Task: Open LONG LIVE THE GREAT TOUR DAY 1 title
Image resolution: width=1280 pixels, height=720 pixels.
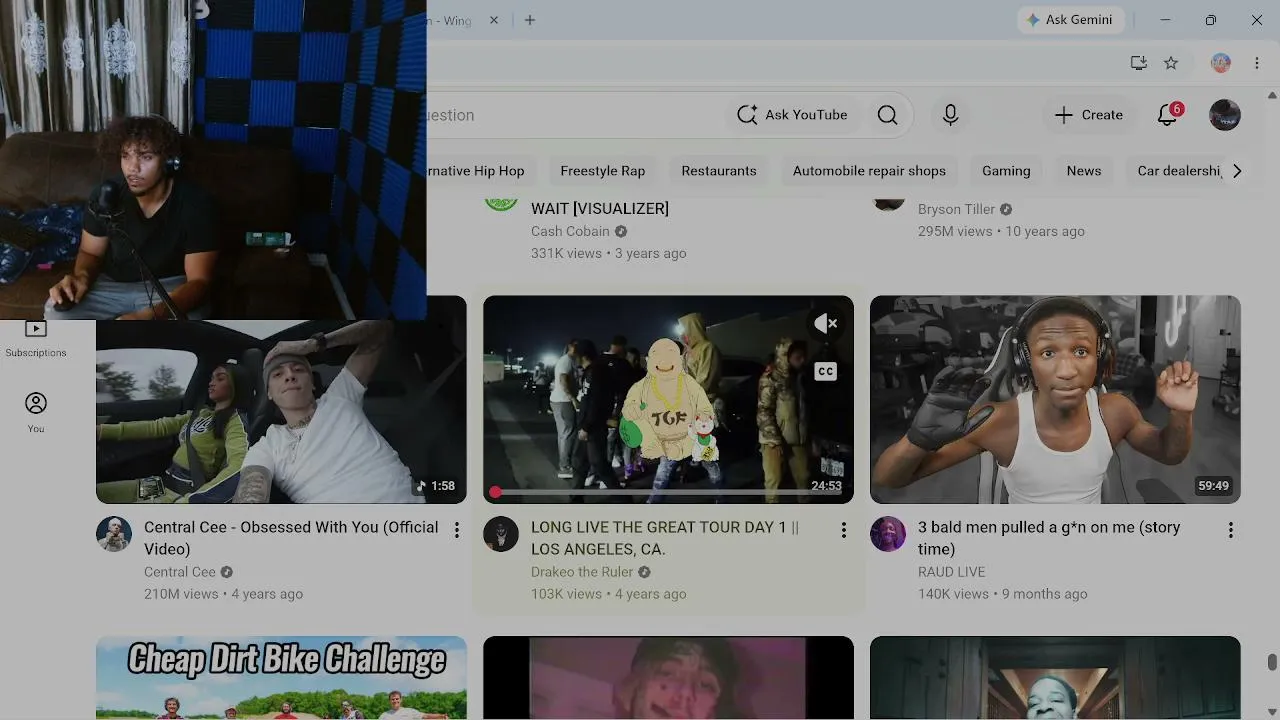Action: tap(665, 538)
